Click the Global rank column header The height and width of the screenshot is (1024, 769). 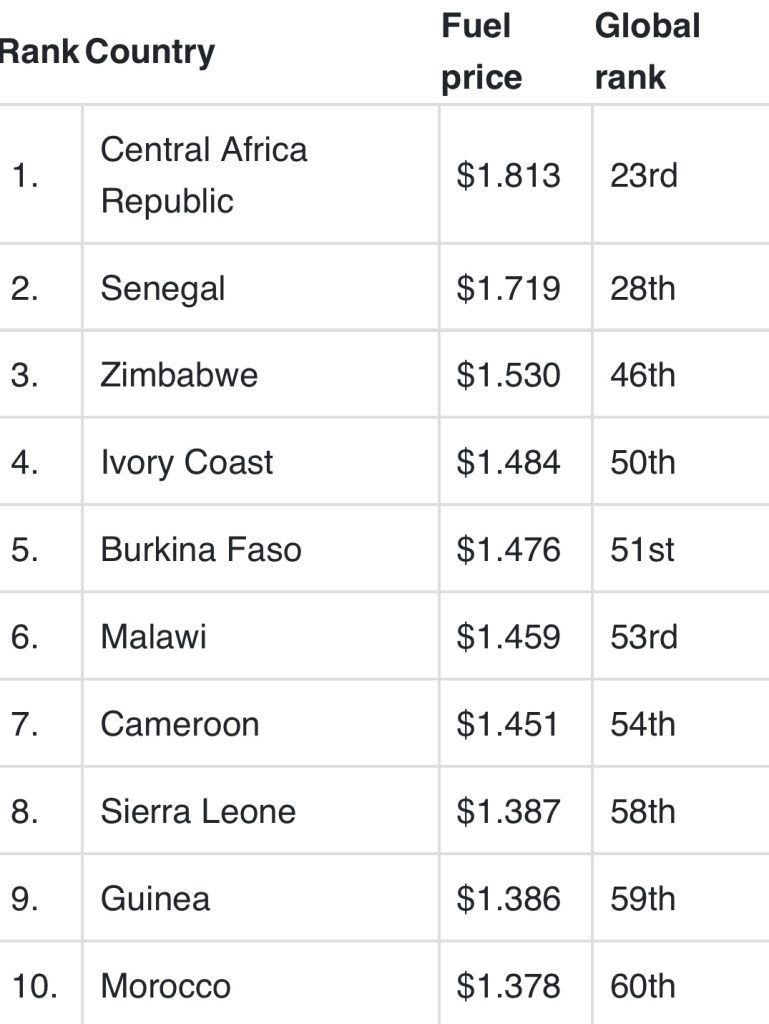tap(647, 52)
